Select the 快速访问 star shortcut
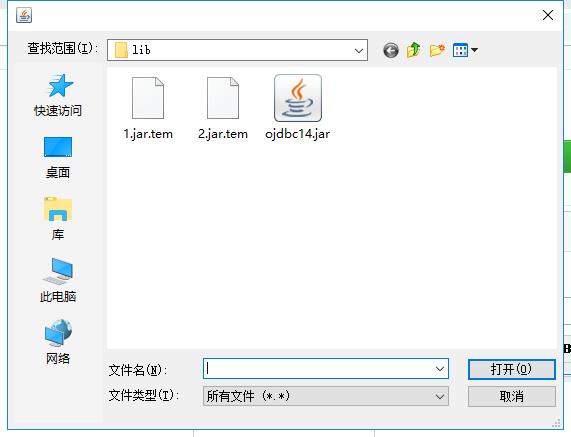 coord(58,95)
